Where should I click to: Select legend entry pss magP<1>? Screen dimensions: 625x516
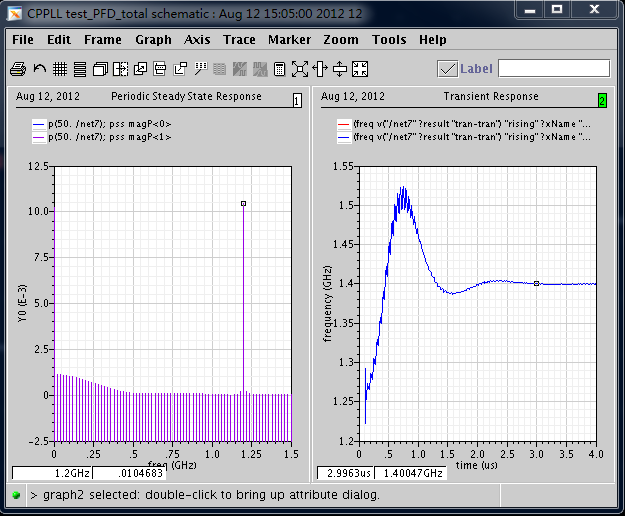point(110,137)
